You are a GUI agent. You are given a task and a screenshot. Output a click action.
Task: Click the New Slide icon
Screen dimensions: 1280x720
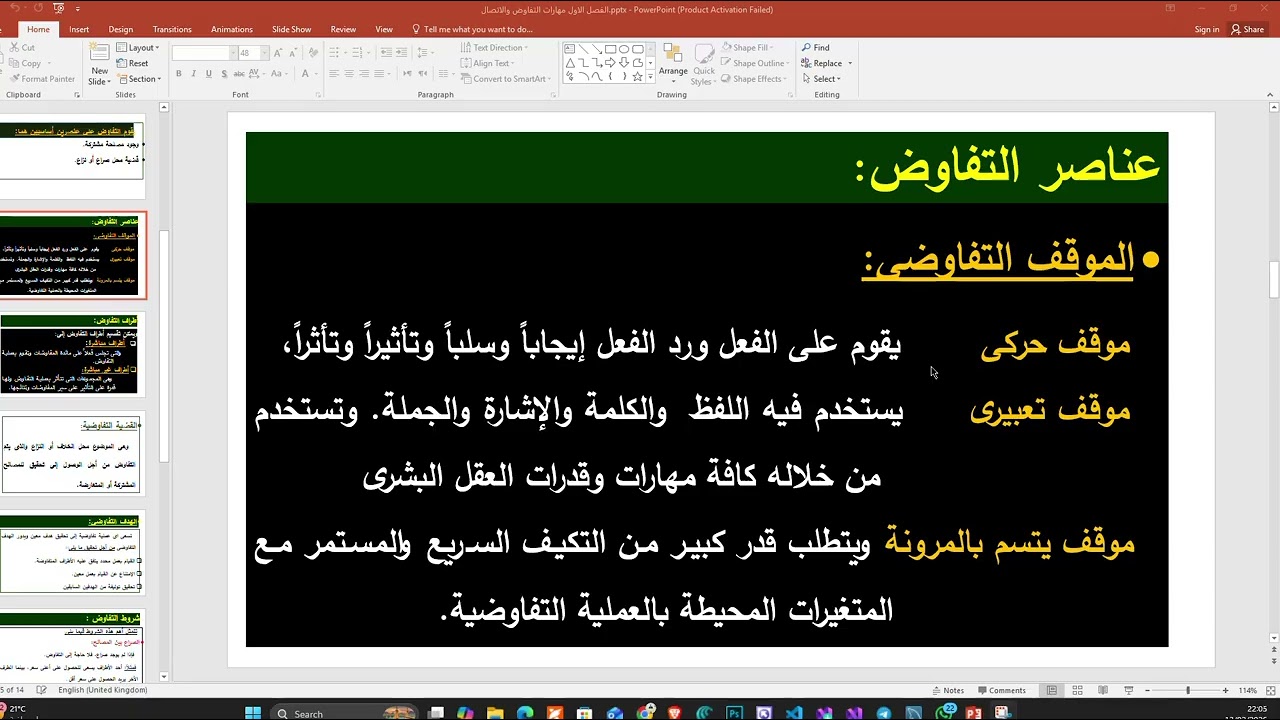pos(99,53)
